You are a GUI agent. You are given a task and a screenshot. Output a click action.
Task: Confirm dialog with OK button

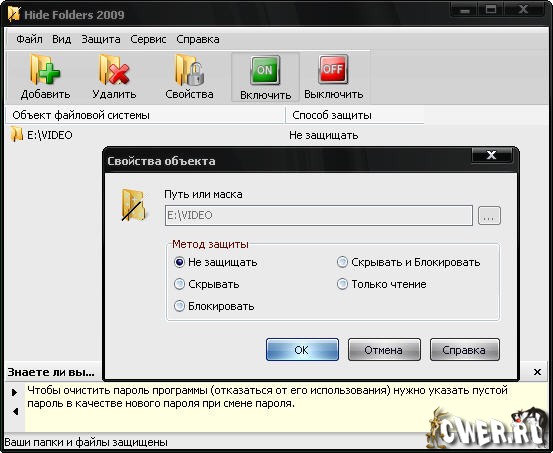[x=302, y=350]
